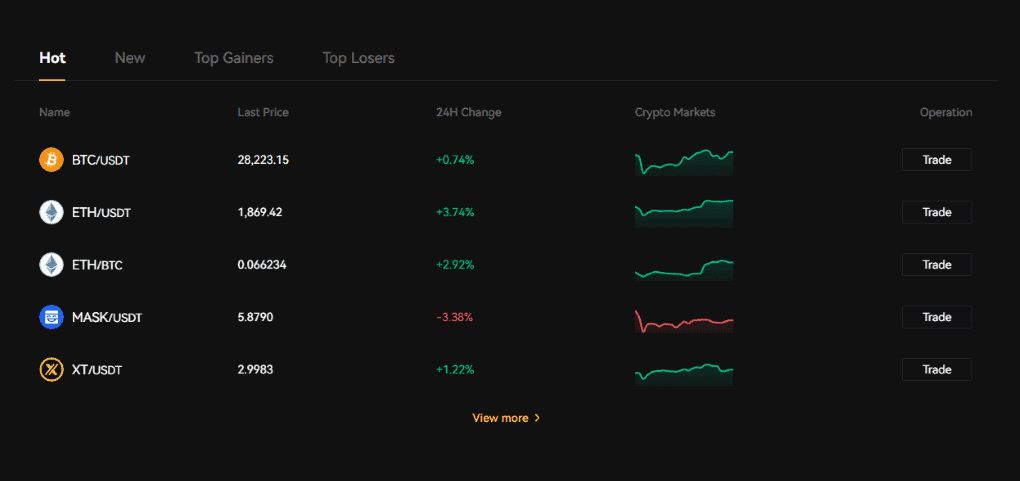This screenshot has width=1020, height=481.
Task: Click the +2.92% change value
Action: point(455,265)
